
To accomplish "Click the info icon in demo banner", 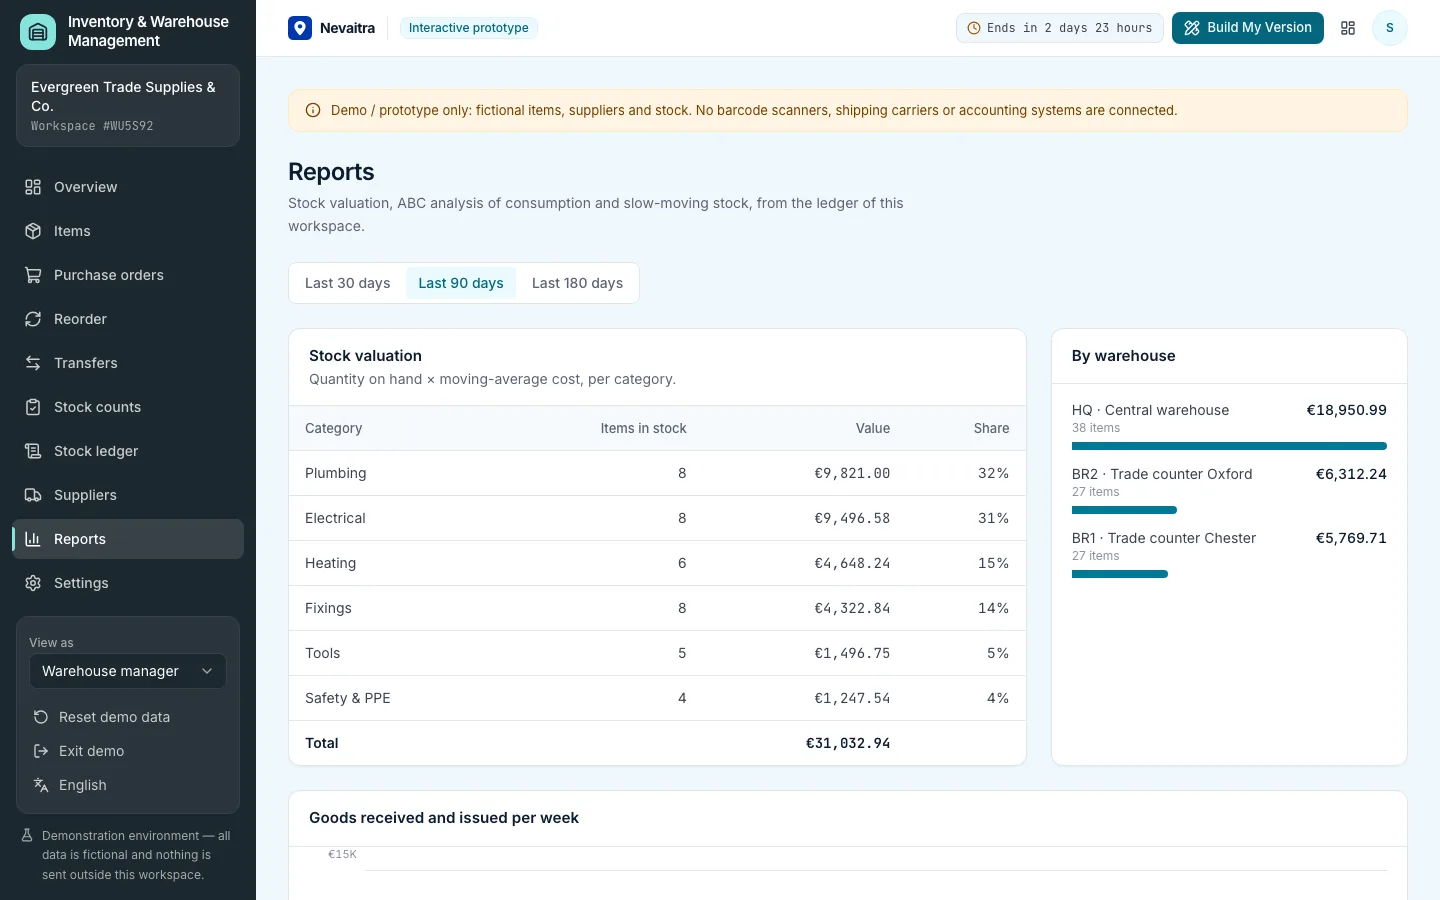I will coord(313,110).
